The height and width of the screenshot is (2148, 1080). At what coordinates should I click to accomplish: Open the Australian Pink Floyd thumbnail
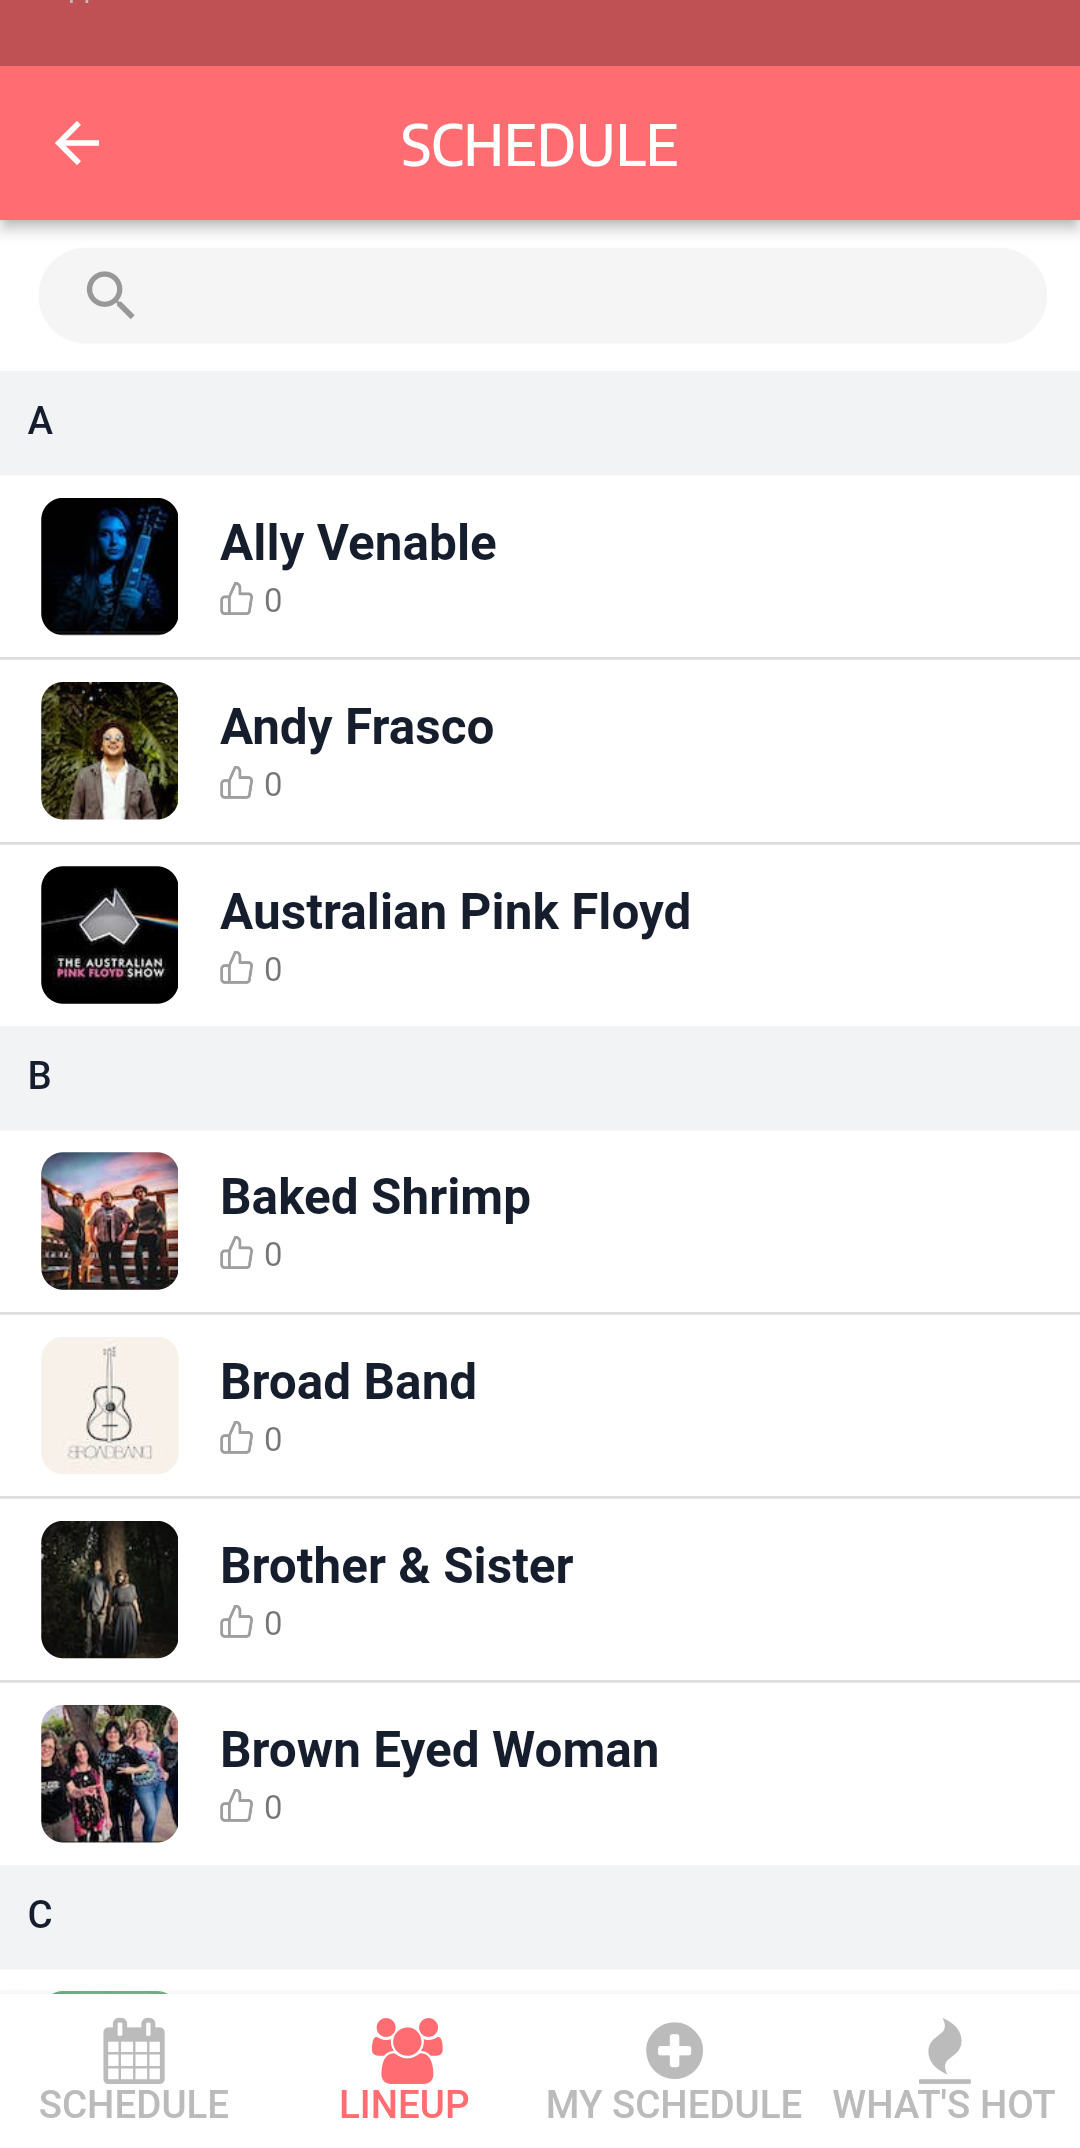point(110,935)
